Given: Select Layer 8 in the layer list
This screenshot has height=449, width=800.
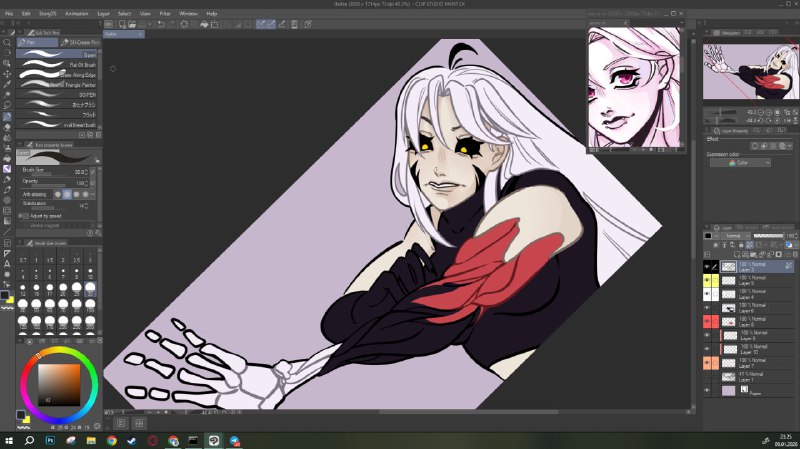Looking at the screenshot, I should tap(757, 321).
